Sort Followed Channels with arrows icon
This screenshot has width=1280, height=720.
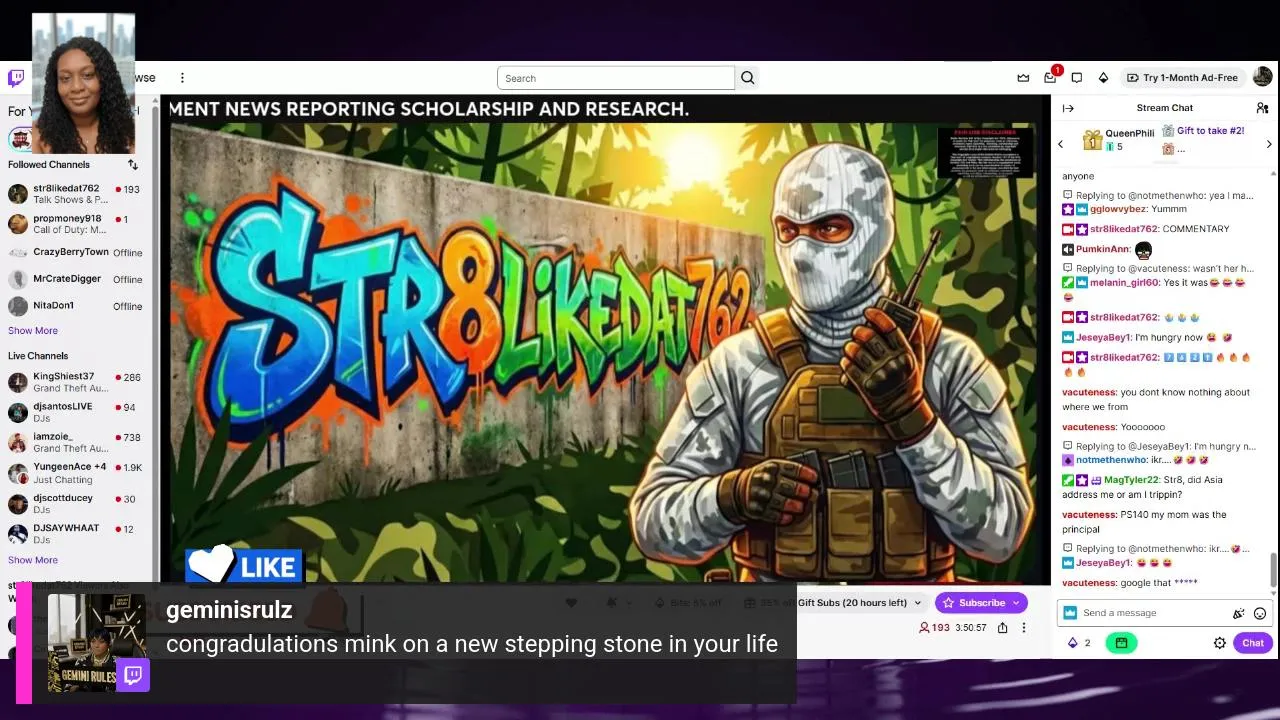click(132, 164)
